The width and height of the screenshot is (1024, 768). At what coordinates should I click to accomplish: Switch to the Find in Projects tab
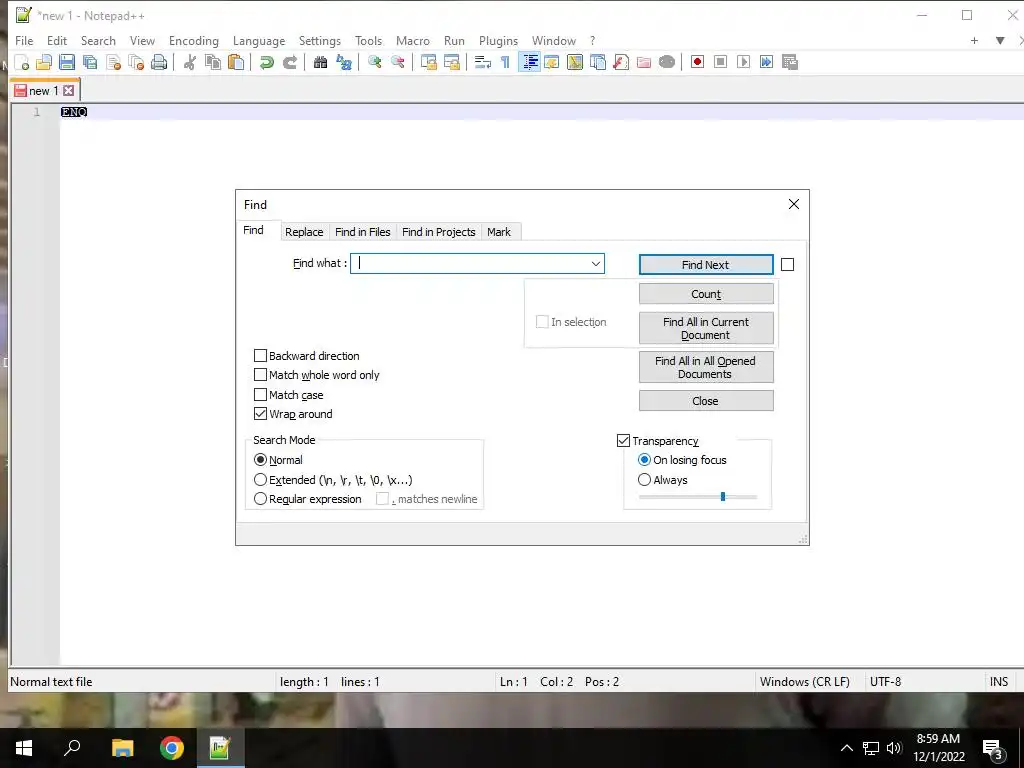pos(438,232)
